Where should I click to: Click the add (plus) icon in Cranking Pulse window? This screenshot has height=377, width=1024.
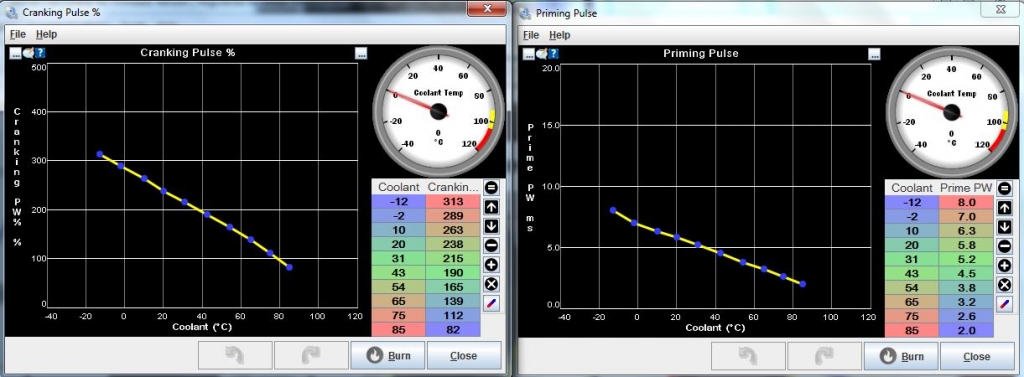coord(492,265)
